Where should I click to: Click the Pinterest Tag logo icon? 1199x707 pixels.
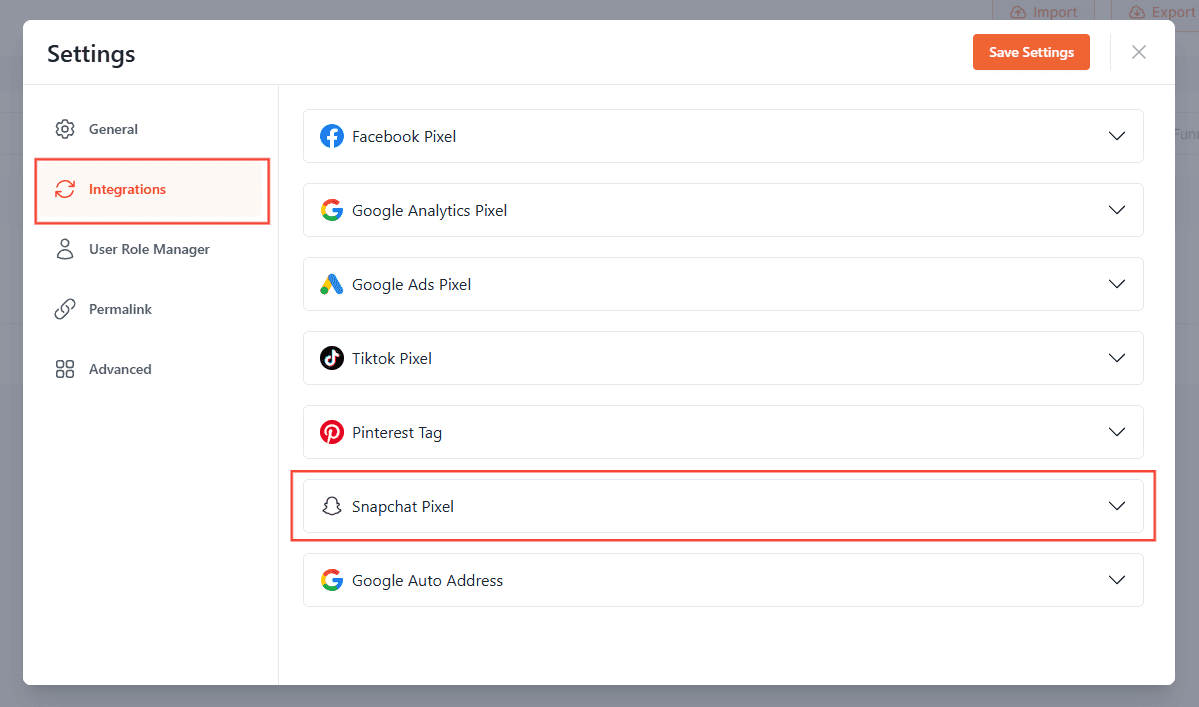click(332, 432)
